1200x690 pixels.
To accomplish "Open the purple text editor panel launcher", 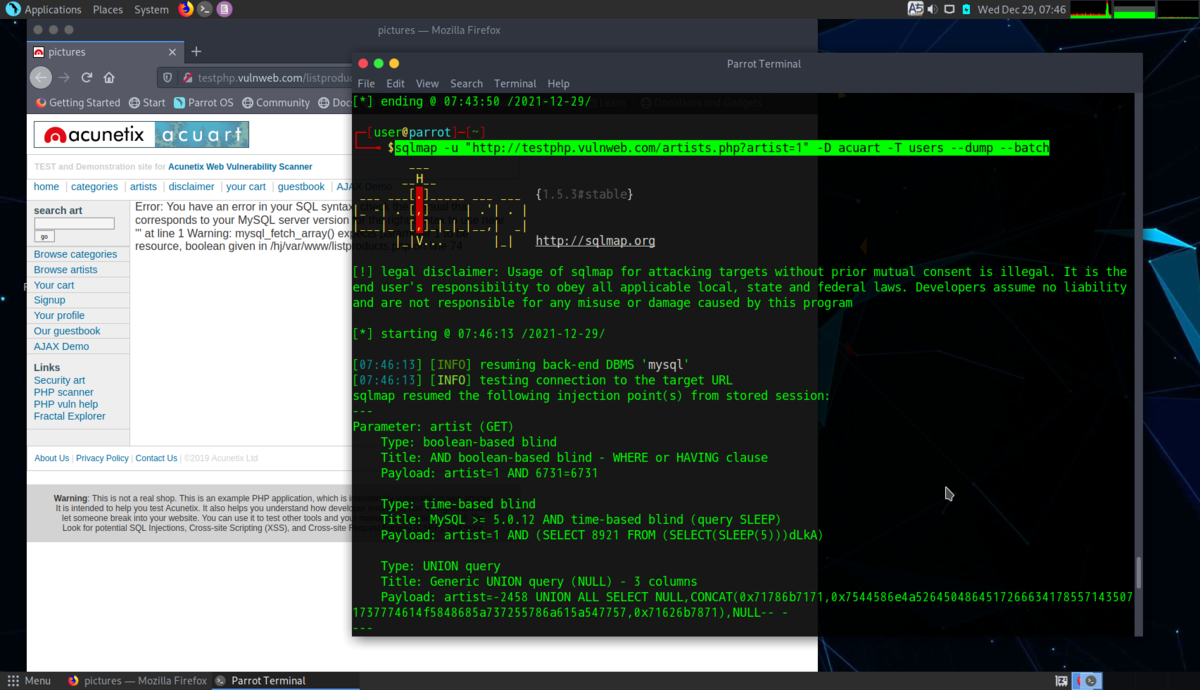I will [224, 9].
